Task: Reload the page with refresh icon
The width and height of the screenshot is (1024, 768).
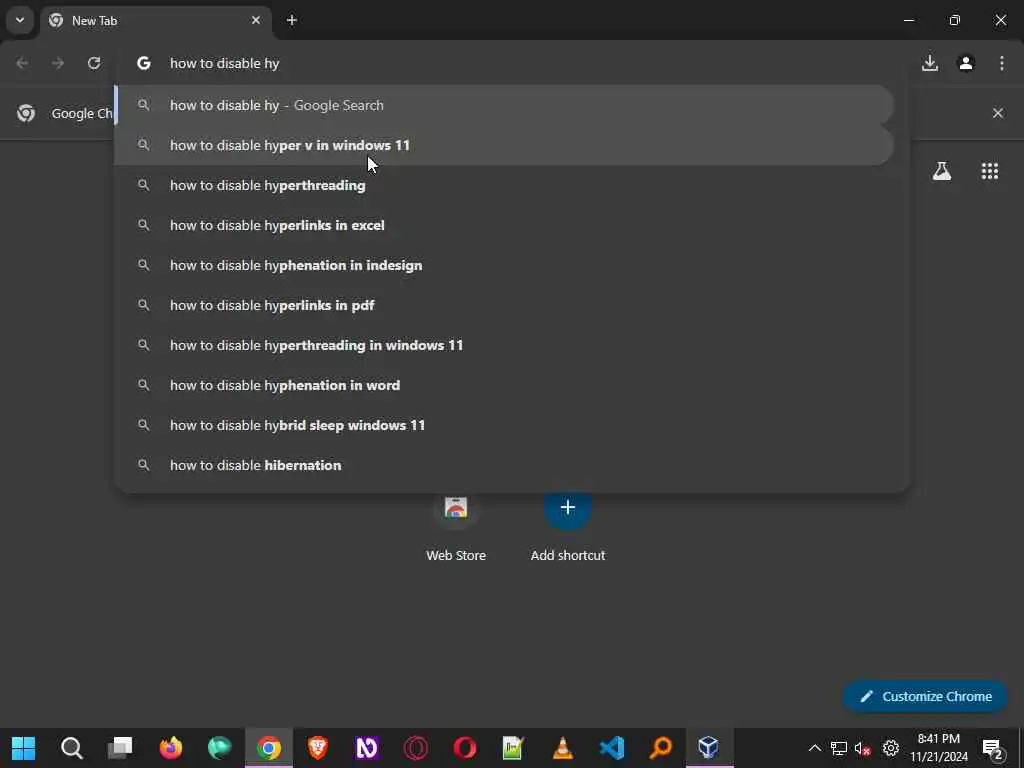Action: pos(94,63)
